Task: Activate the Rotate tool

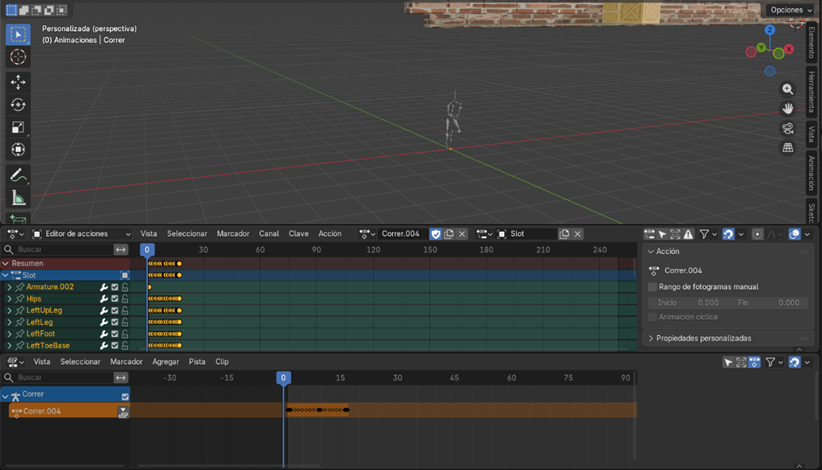Action: (x=18, y=105)
